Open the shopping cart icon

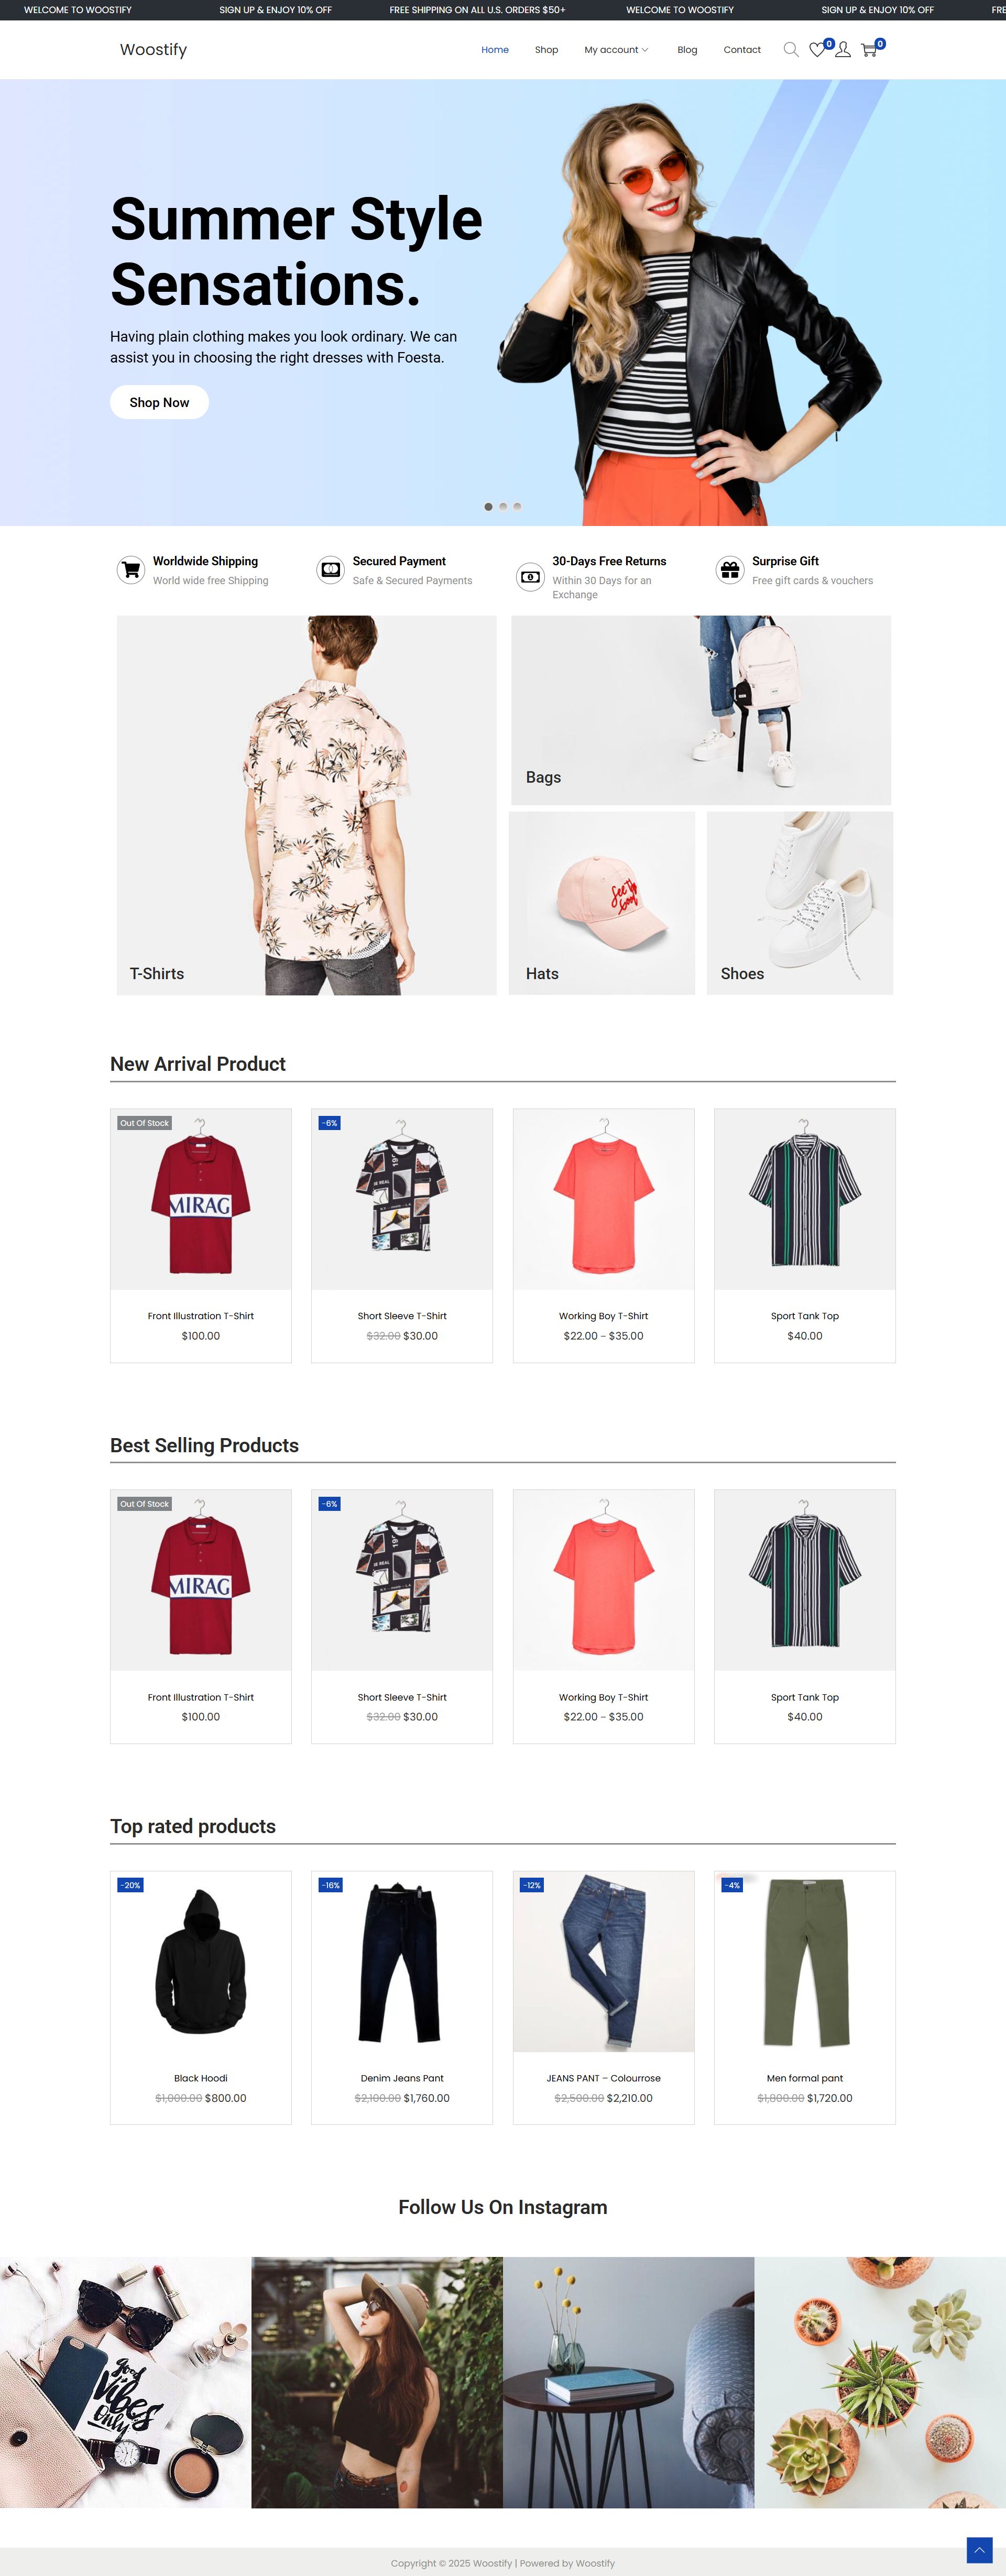point(869,50)
